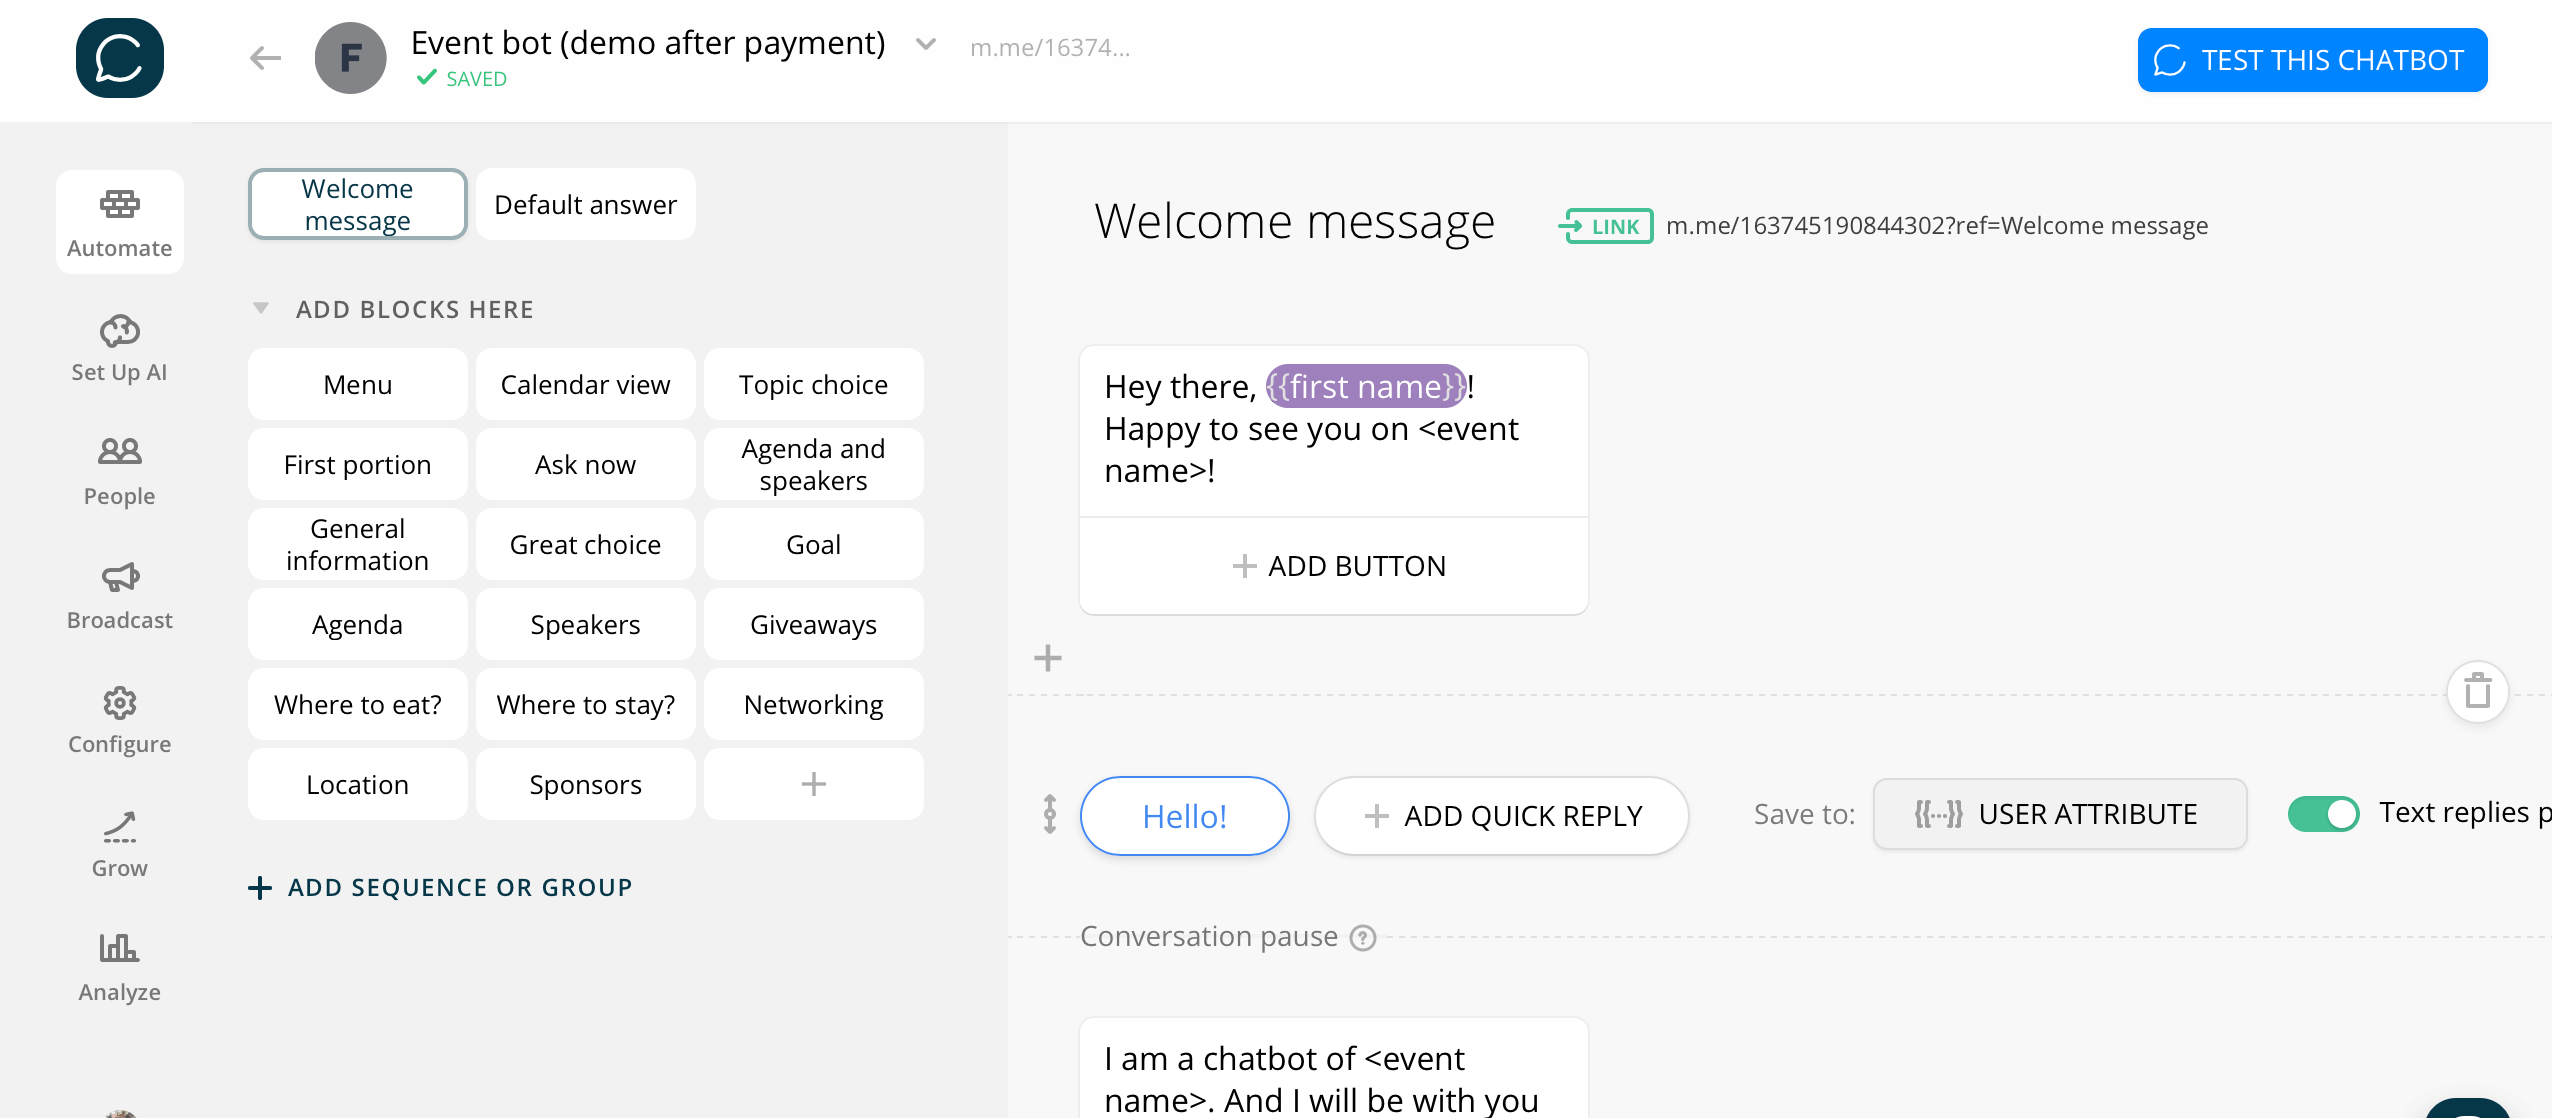Viewport: 2552px width, 1118px height.
Task: Disable the text replies toggle
Action: pos(2324,814)
